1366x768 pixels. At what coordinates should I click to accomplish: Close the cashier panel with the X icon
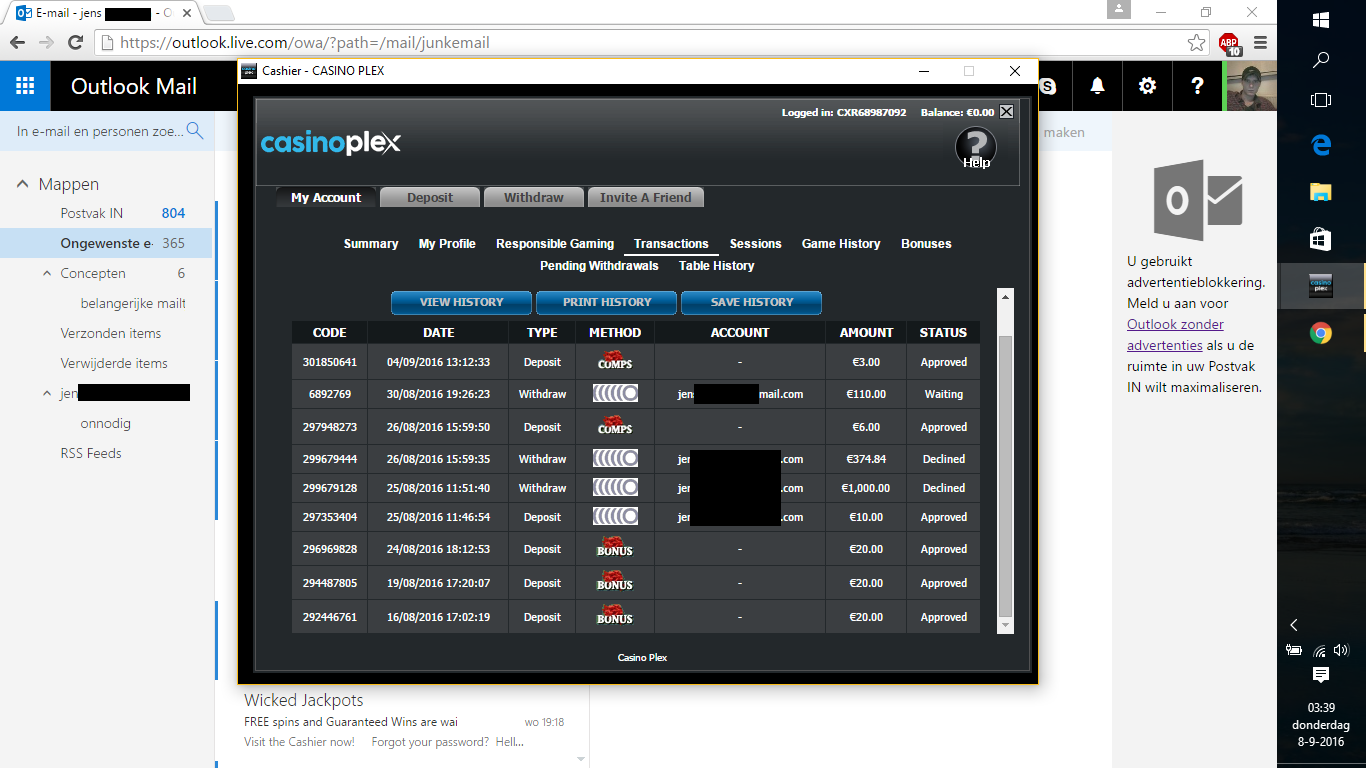click(1006, 112)
